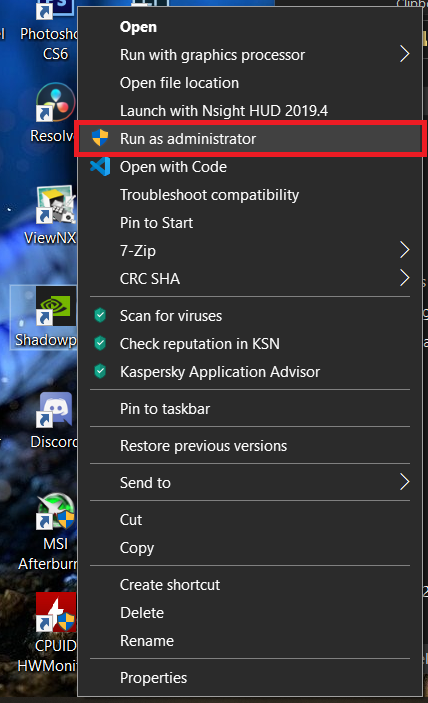Viewport: 428px width, 703px height.
Task: Select the DaVinci Resolve desktop icon
Action: (55, 102)
